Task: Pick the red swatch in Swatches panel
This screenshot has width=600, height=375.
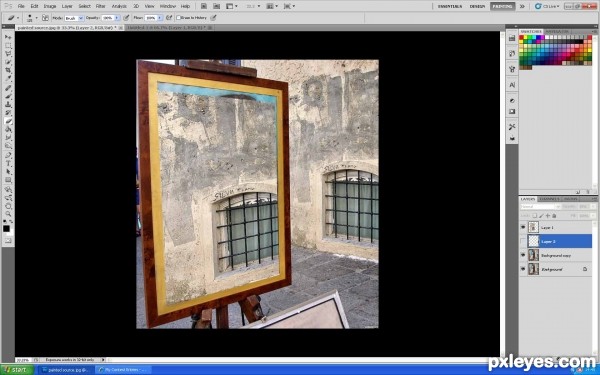Action: [521, 38]
